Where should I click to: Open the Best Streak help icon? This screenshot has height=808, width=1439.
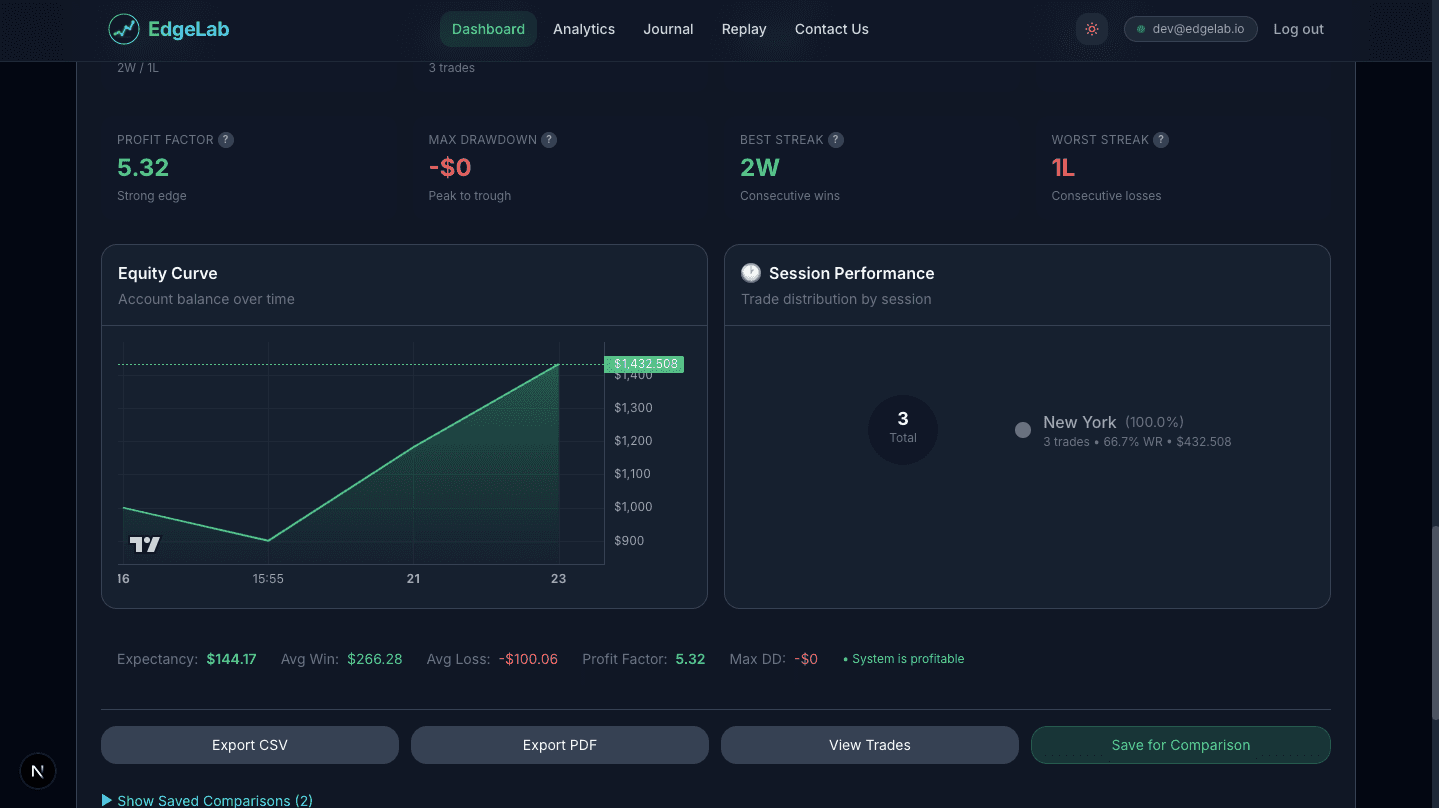pos(836,140)
